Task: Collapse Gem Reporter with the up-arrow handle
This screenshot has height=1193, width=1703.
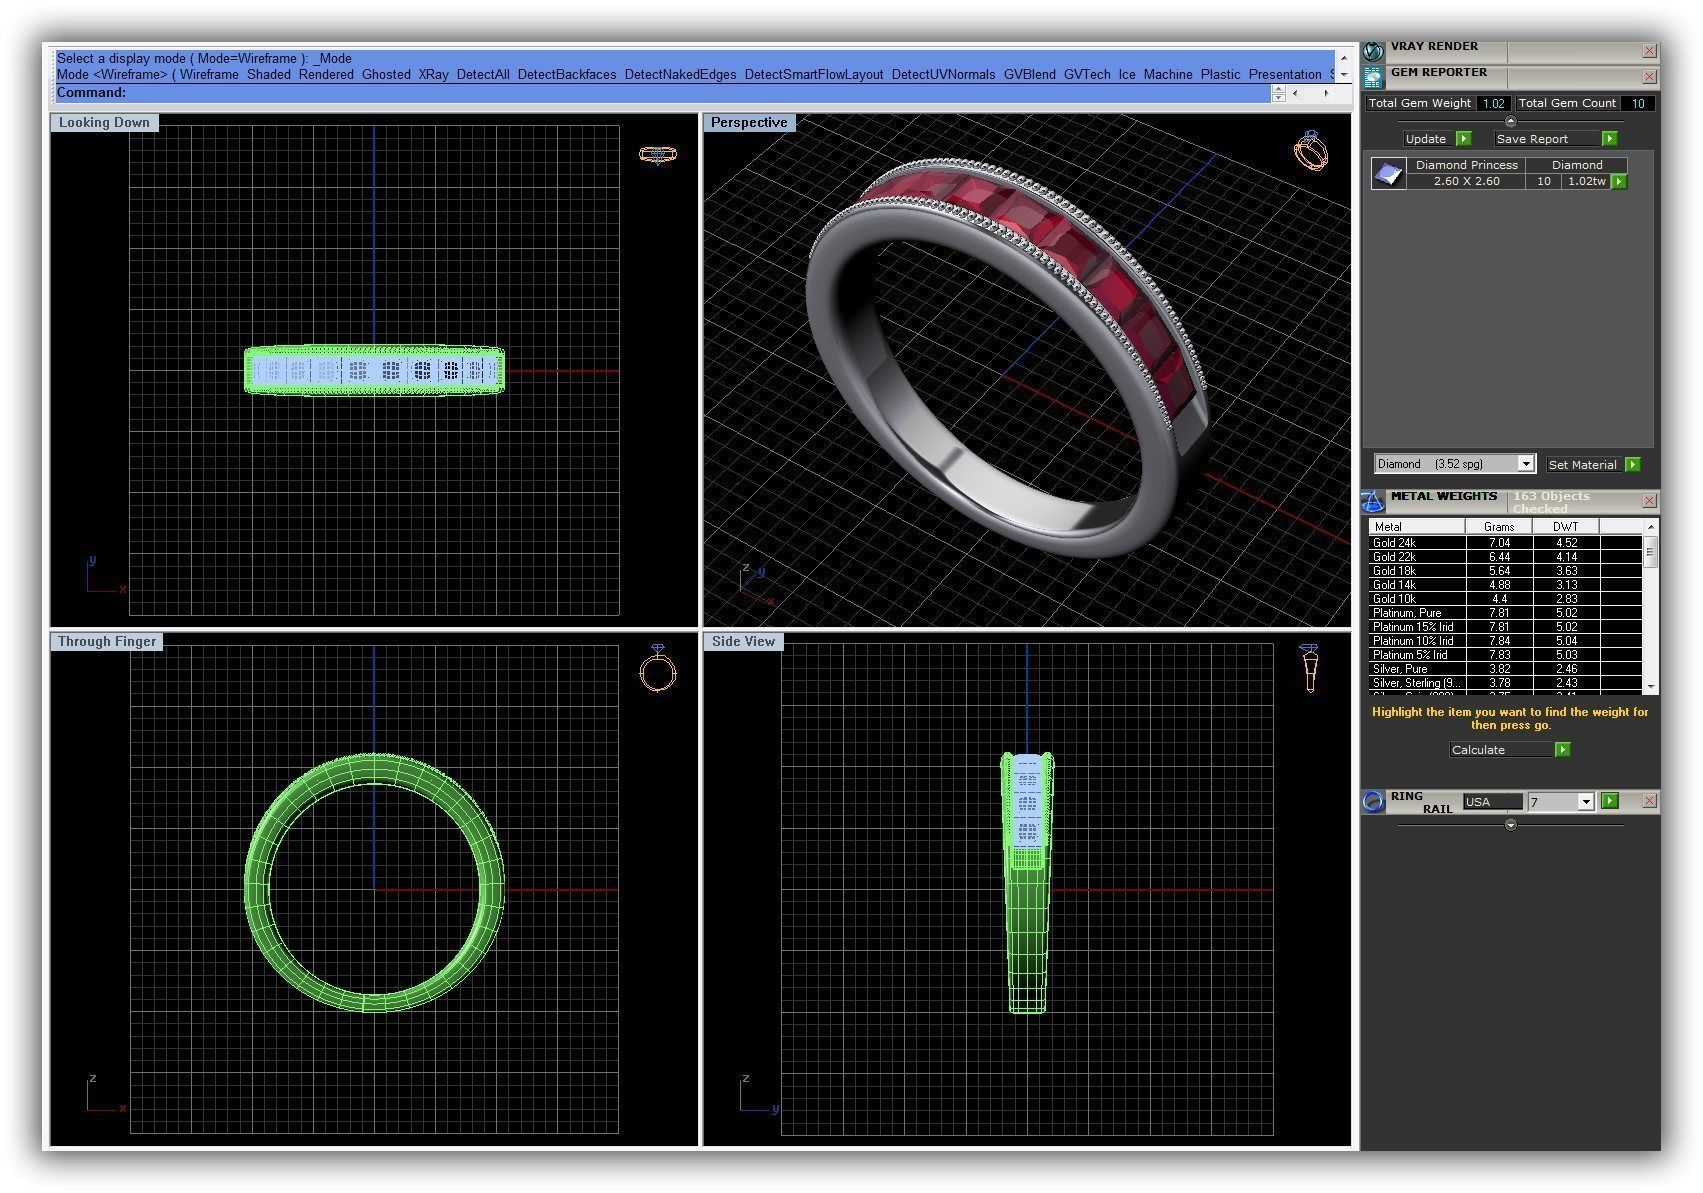Action: [x=1510, y=121]
